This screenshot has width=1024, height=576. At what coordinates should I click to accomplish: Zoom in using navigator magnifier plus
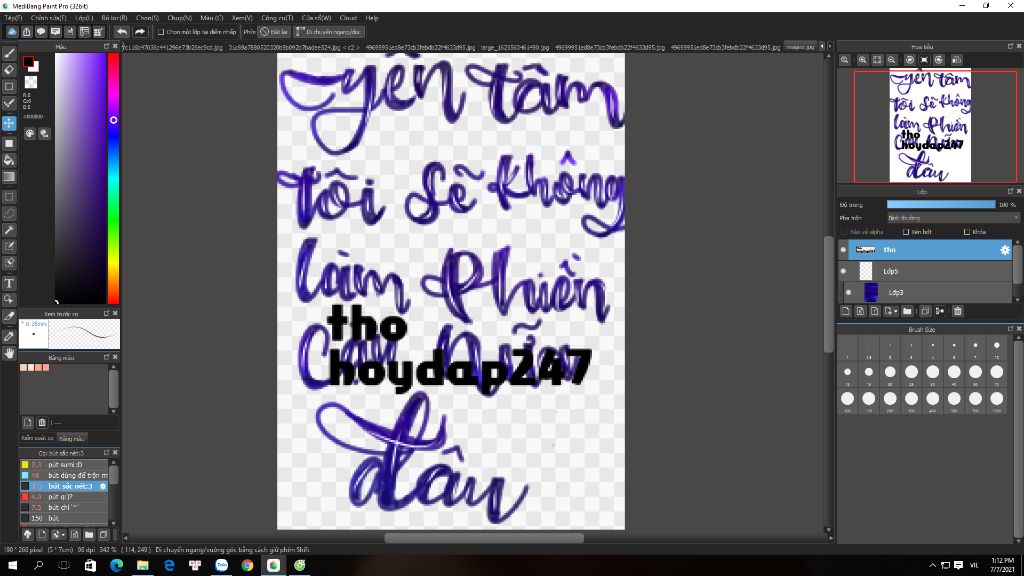[x=863, y=60]
